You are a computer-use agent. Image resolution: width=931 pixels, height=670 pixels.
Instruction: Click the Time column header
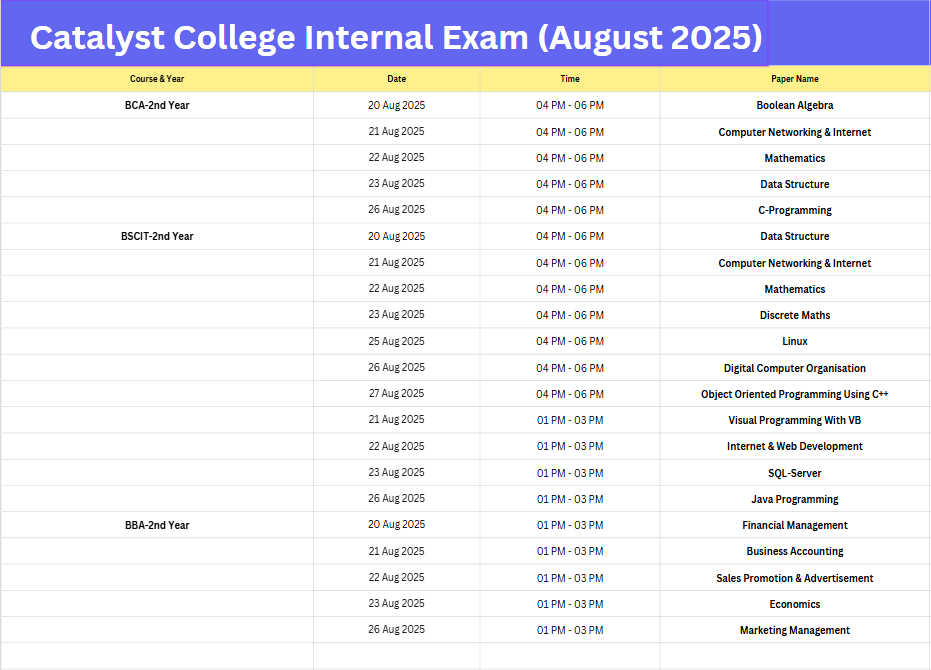click(570, 79)
